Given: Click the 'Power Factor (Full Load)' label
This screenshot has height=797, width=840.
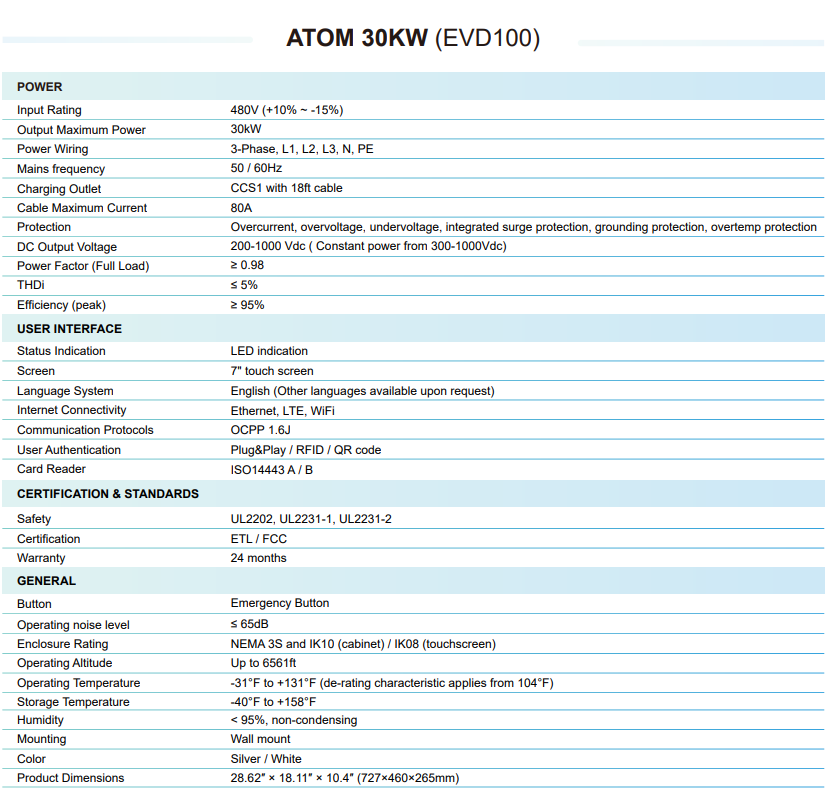Looking at the screenshot, I should tap(83, 266).
